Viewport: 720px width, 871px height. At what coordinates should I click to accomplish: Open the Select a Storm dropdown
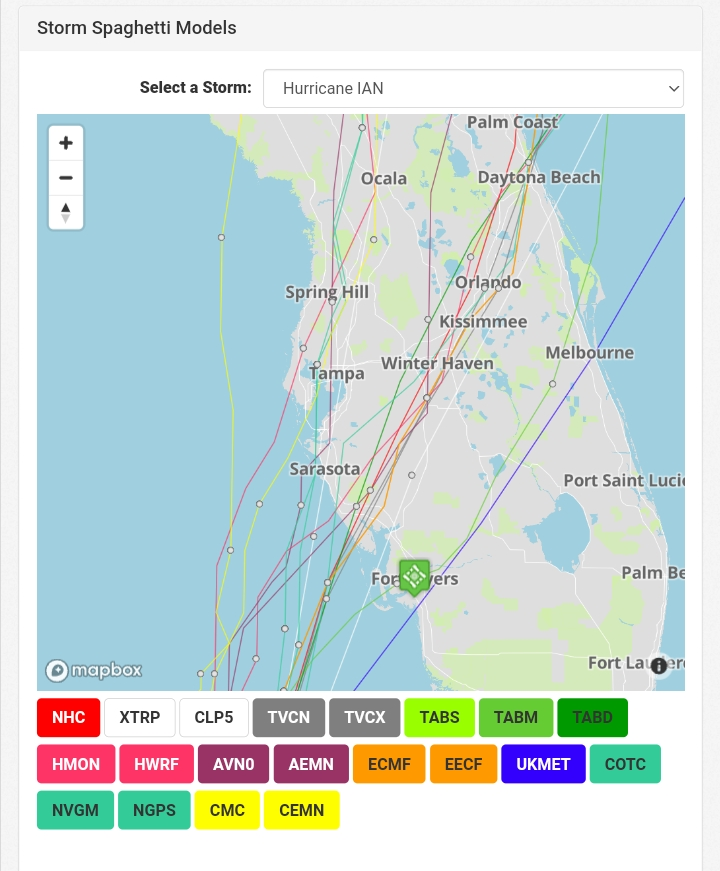[473, 88]
